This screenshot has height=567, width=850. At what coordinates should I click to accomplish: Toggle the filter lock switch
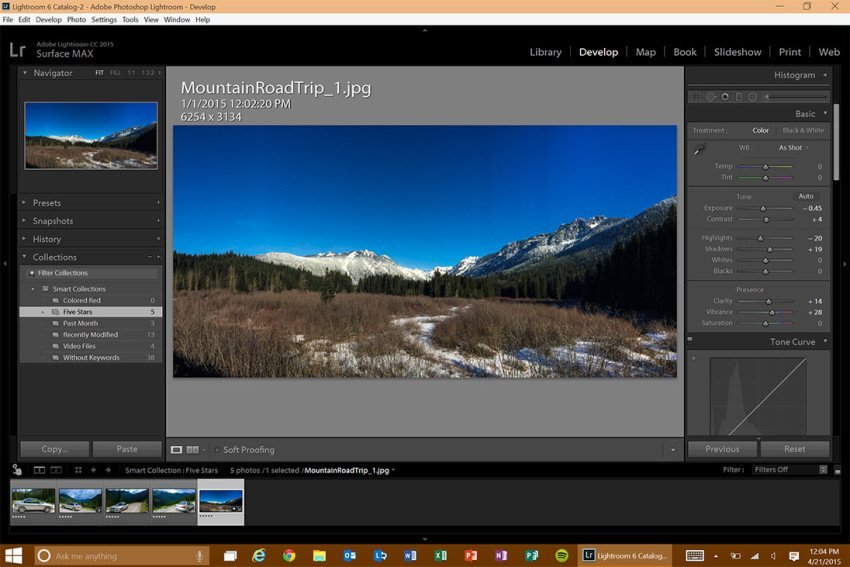[838, 470]
